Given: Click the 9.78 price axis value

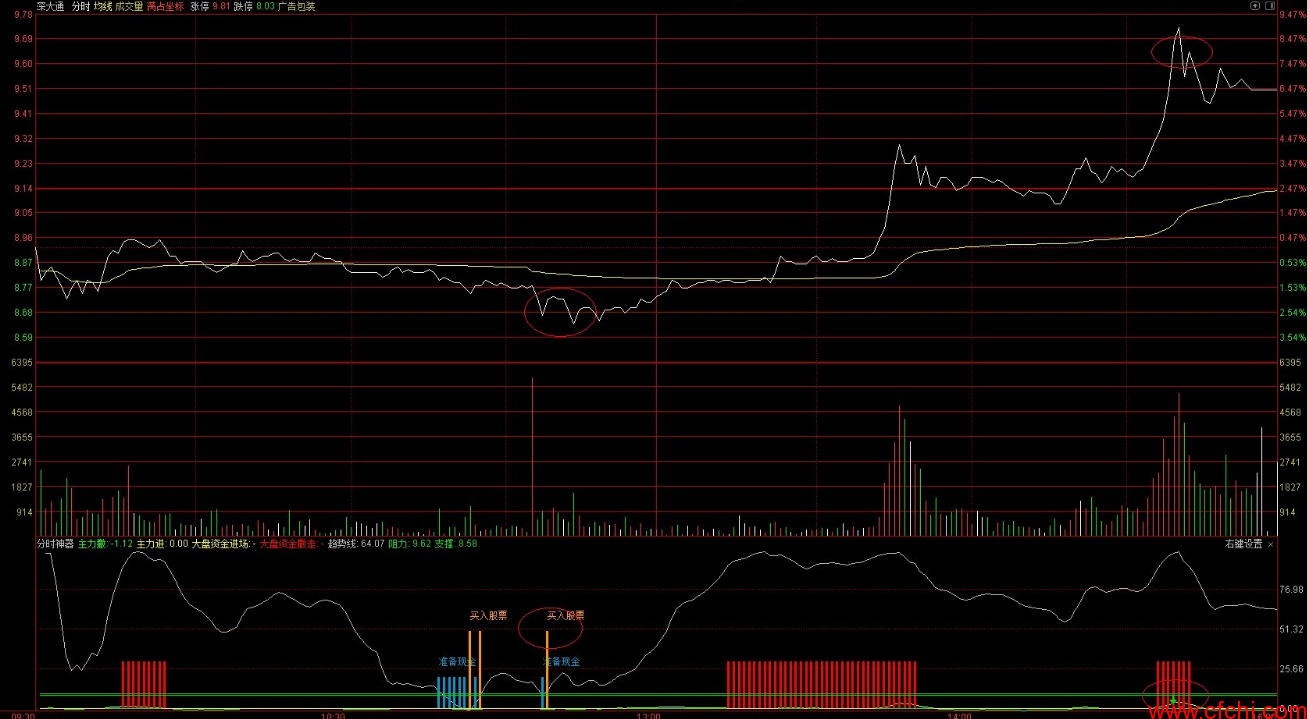Looking at the screenshot, I should click(x=22, y=15).
